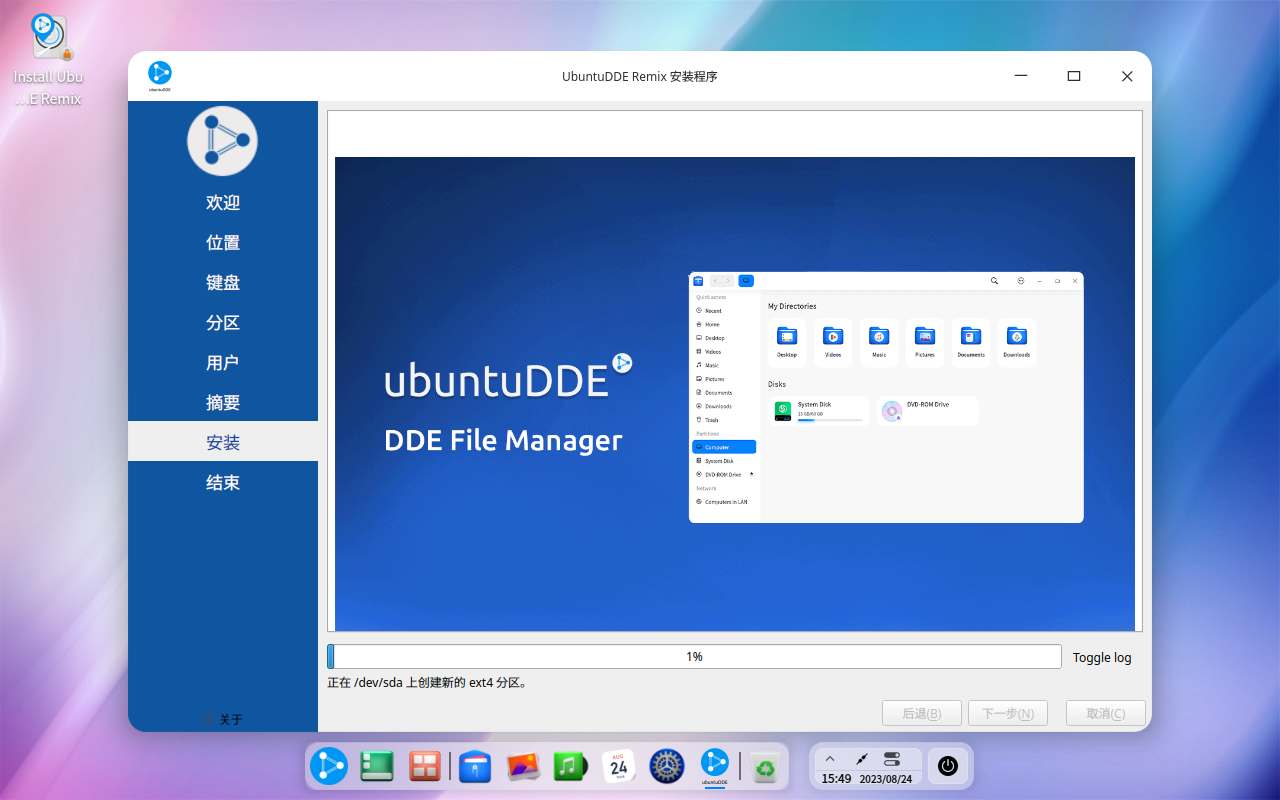1280x800 pixels.
Task: Click the 1% installation progress bar
Action: 694,656
